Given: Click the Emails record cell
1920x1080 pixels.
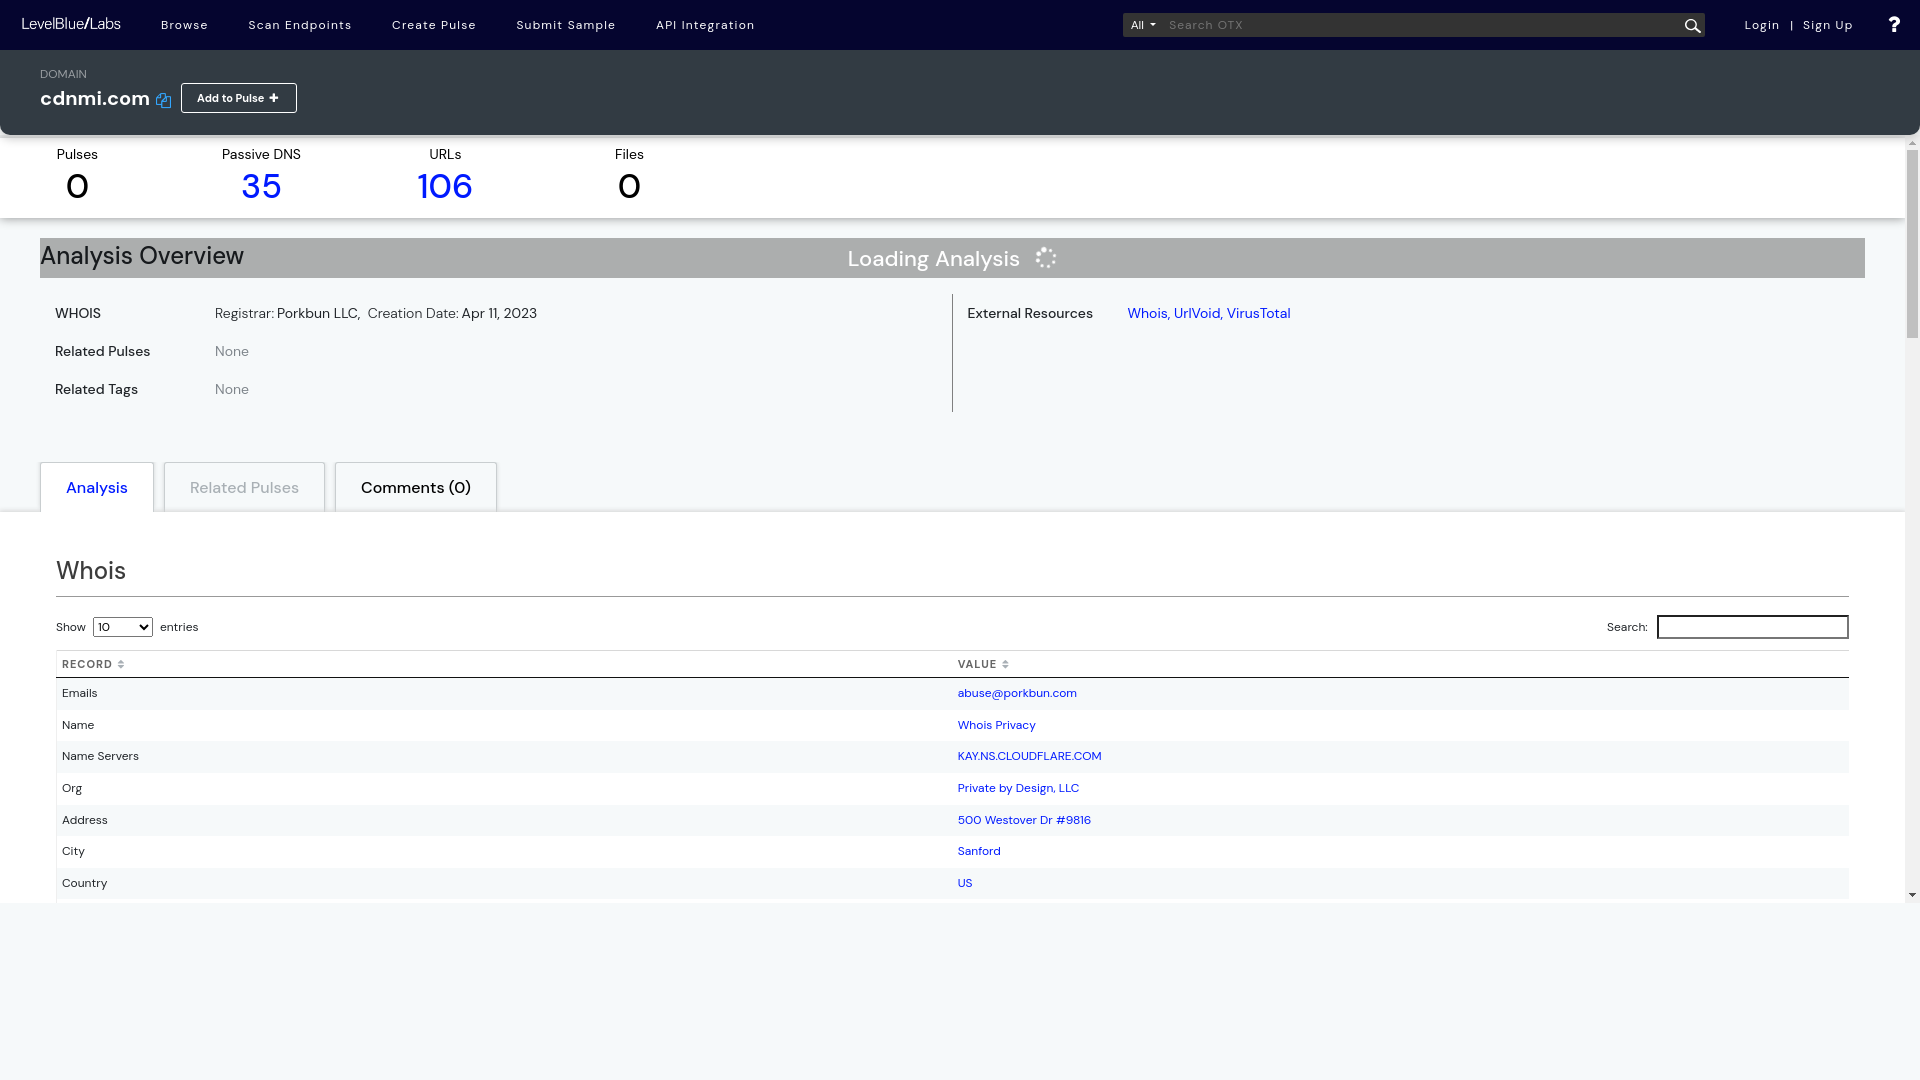Looking at the screenshot, I should point(80,693).
